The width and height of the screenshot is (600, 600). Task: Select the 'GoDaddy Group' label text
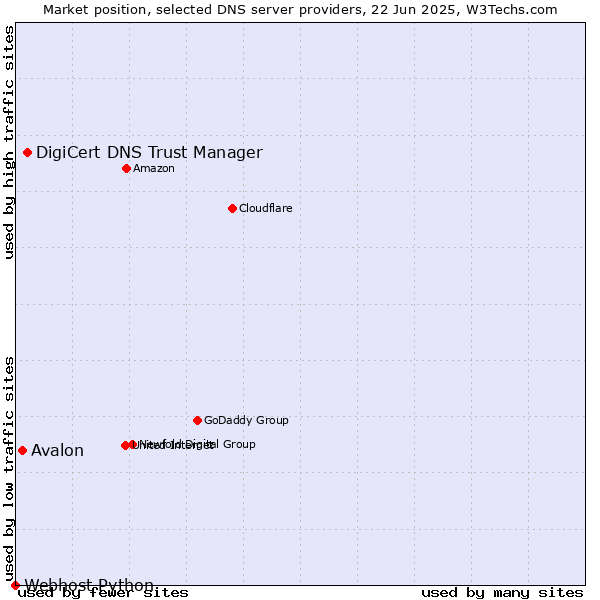[x=246, y=420]
